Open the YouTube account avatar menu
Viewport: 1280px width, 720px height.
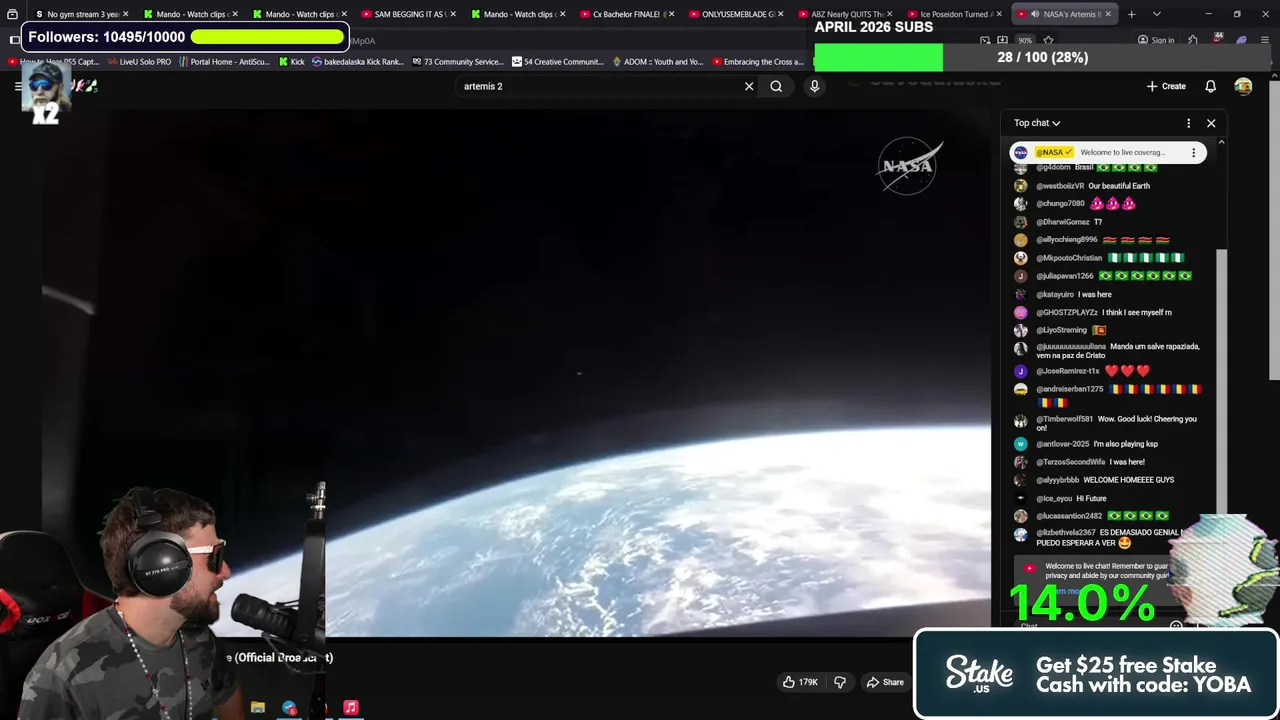pyautogui.click(x=1243, y=86)
